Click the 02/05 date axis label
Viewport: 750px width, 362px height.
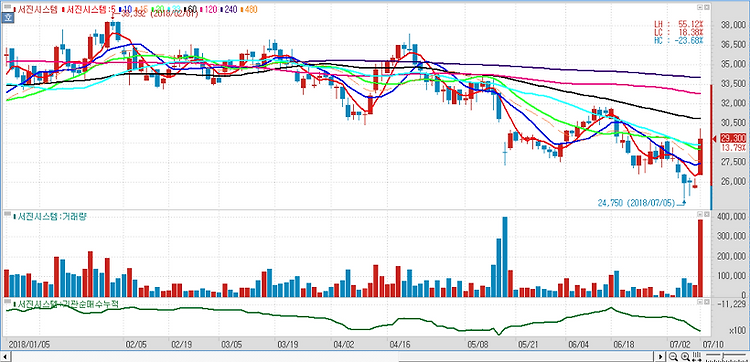point(137,343)
